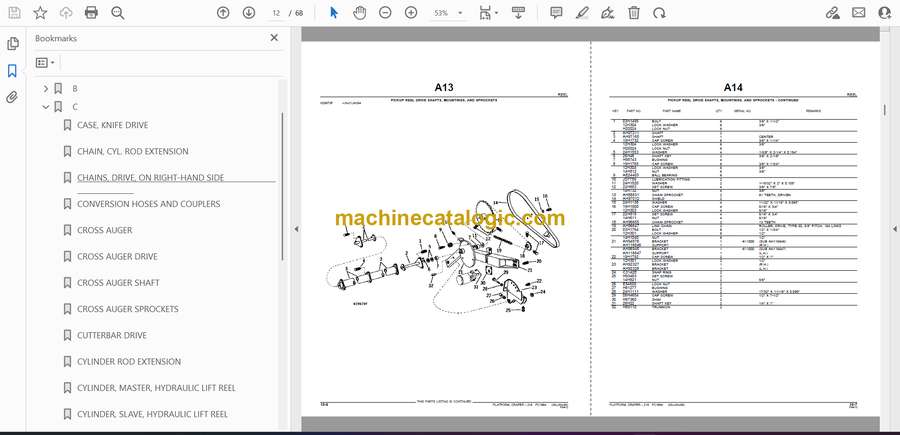Open the sign document tool

click(608, 13)
